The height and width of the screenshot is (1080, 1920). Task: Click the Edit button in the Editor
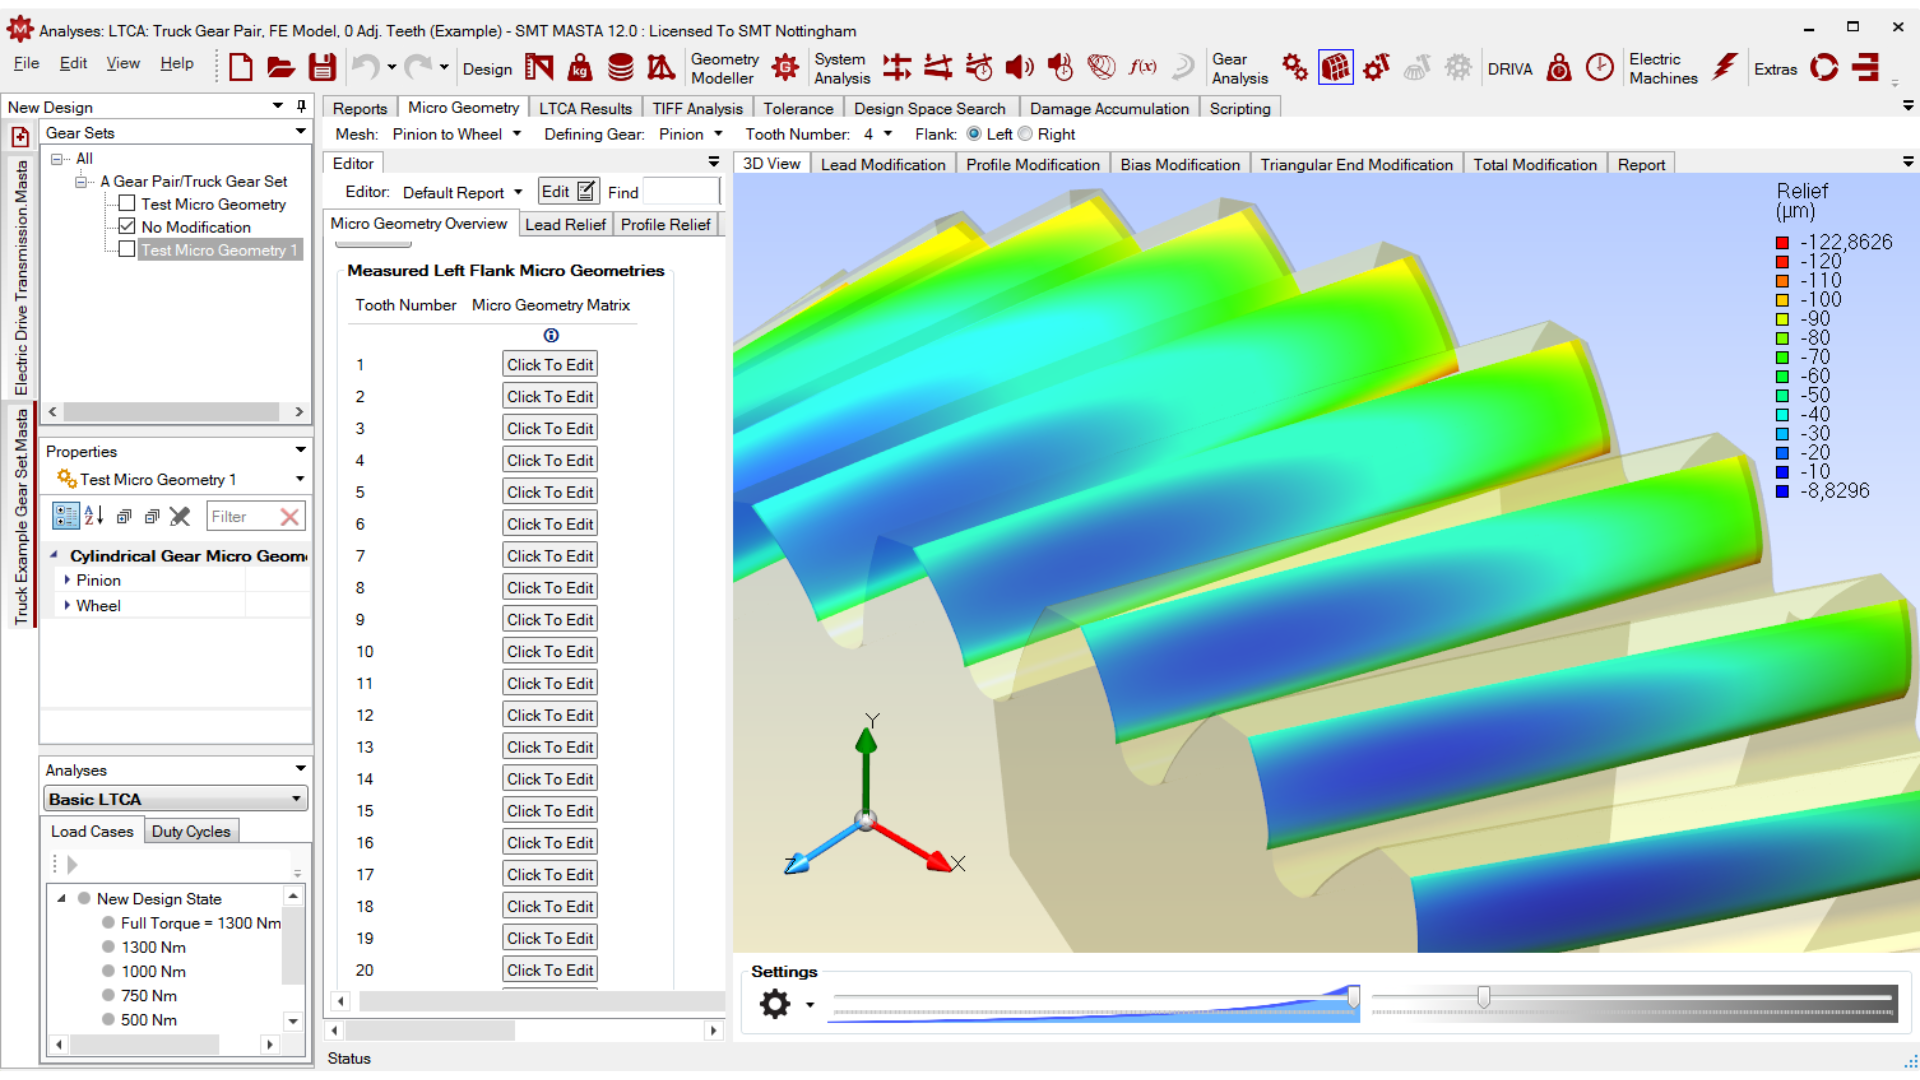point(568,191)
